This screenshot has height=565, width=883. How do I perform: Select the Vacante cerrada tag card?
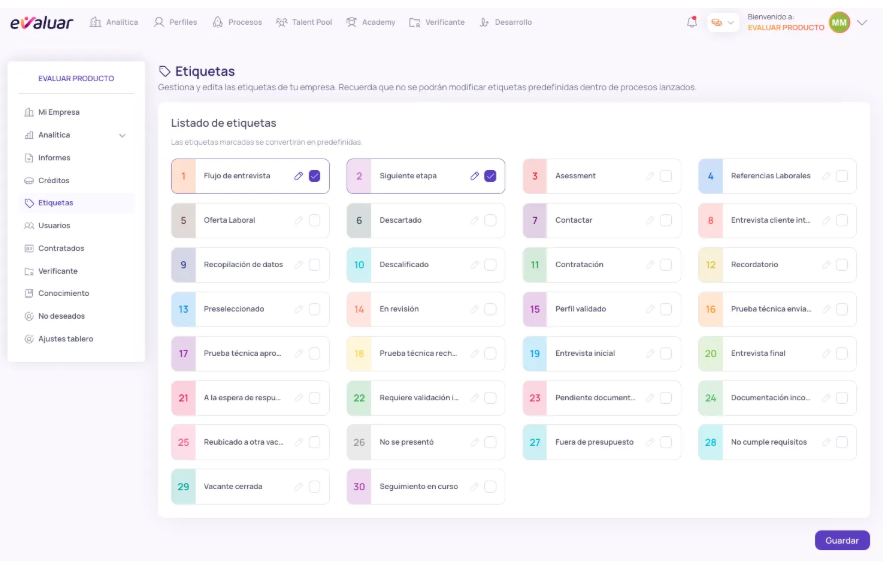(x=240, y=487)
